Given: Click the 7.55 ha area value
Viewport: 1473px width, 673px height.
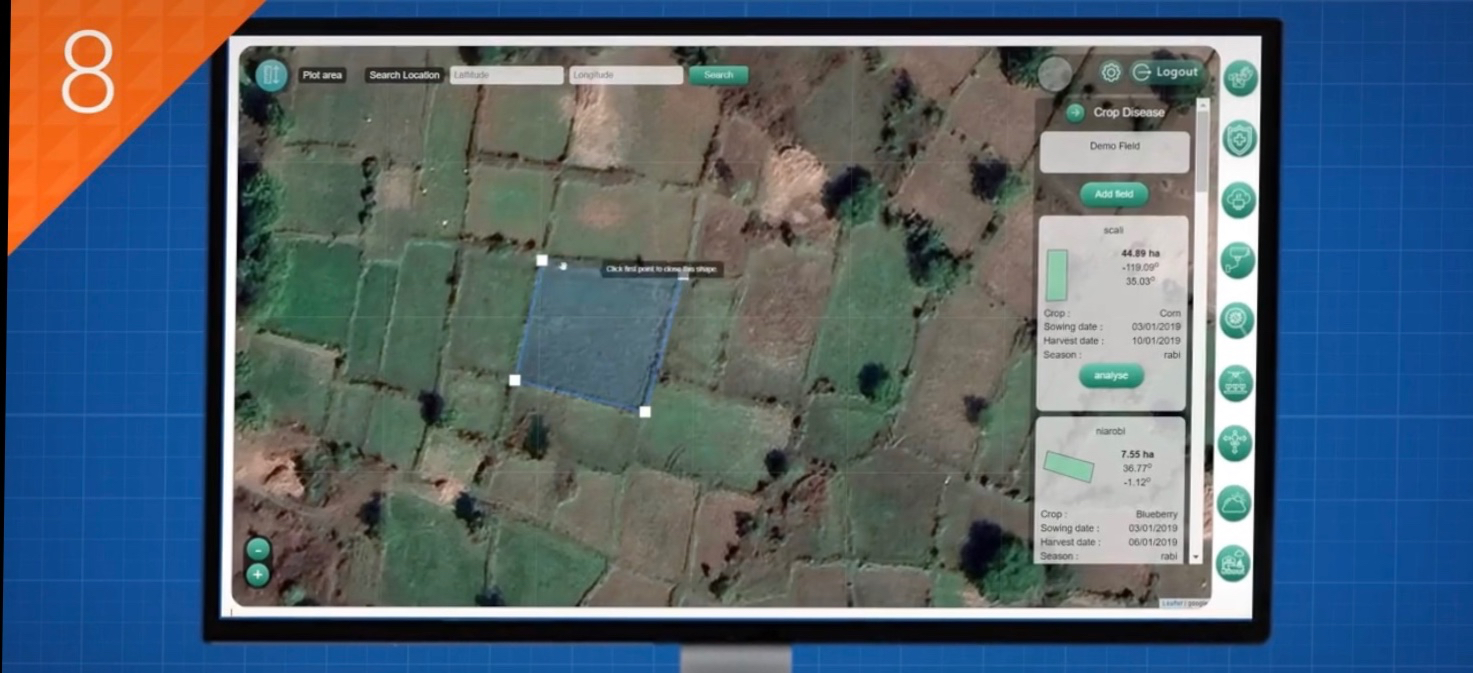Looking at the screenshot, I should click(1137, 454).
